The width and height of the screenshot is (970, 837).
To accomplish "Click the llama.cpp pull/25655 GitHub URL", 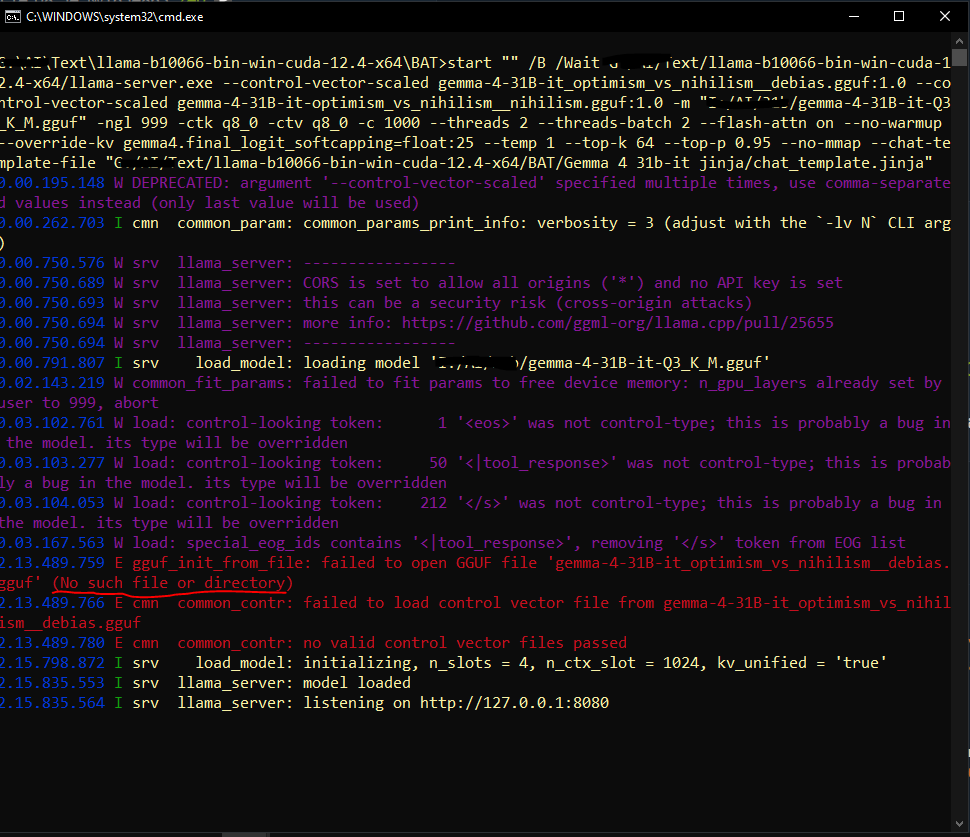I will [x=617, y=323].
